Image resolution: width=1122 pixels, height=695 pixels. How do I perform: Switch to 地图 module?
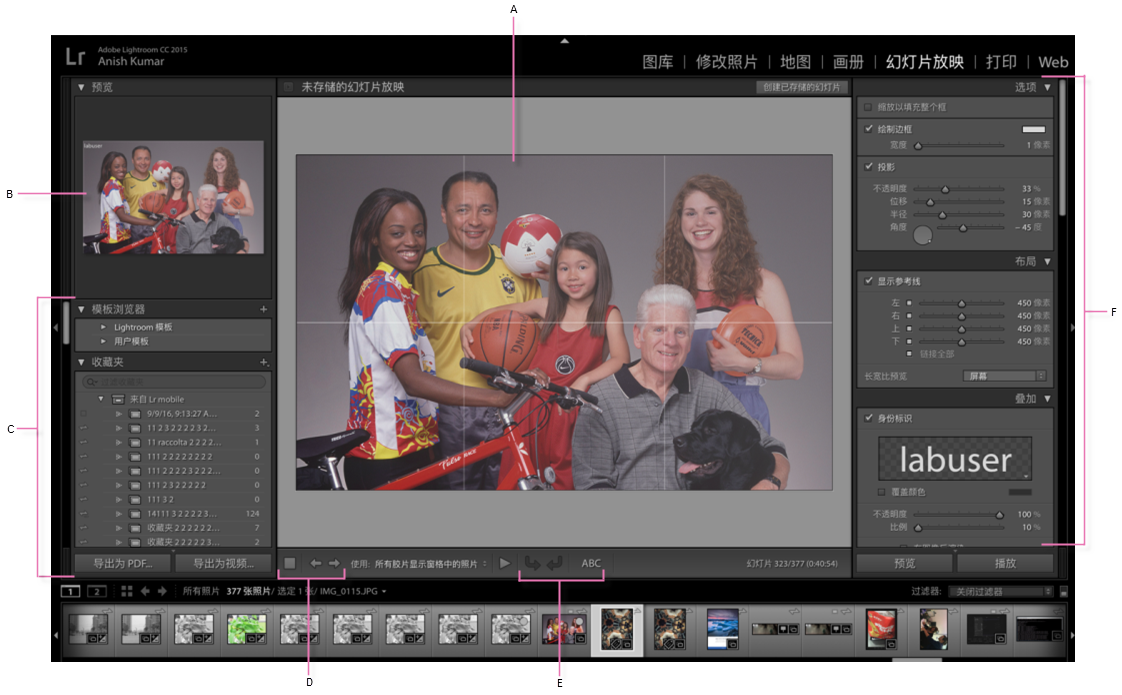coord(795,62)
